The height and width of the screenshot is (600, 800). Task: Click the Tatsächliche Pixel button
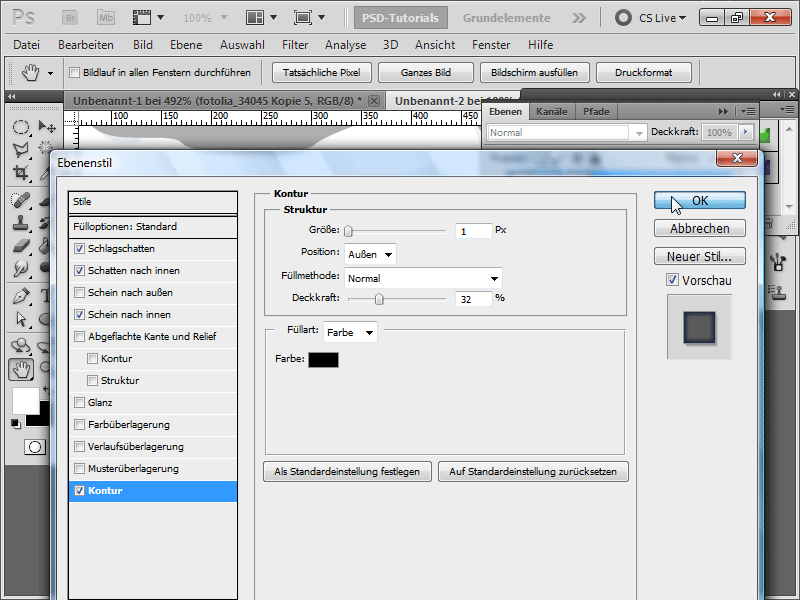(x=321, y=72)
